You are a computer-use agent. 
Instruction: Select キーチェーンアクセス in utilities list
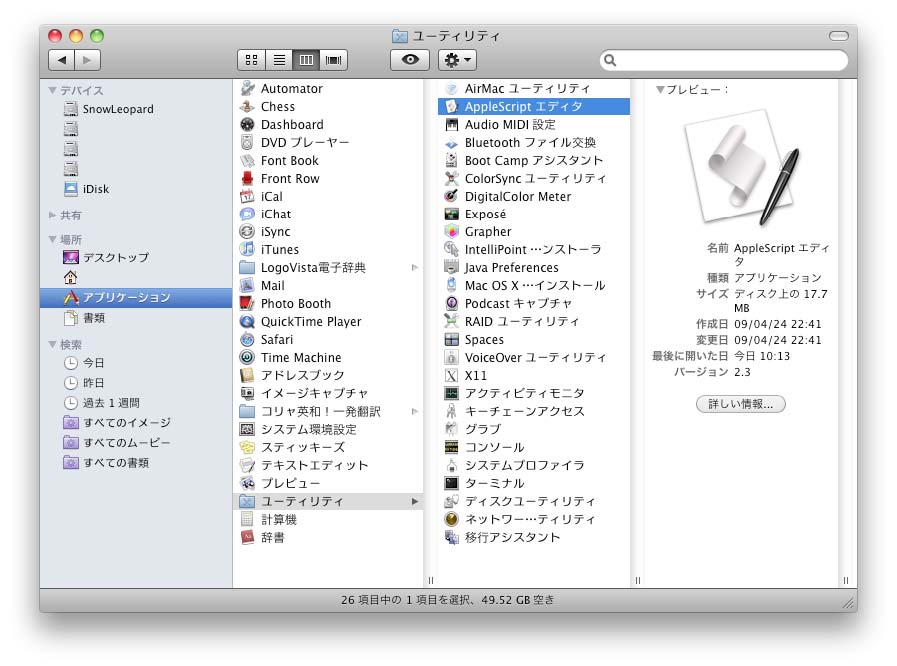(534, 411)
